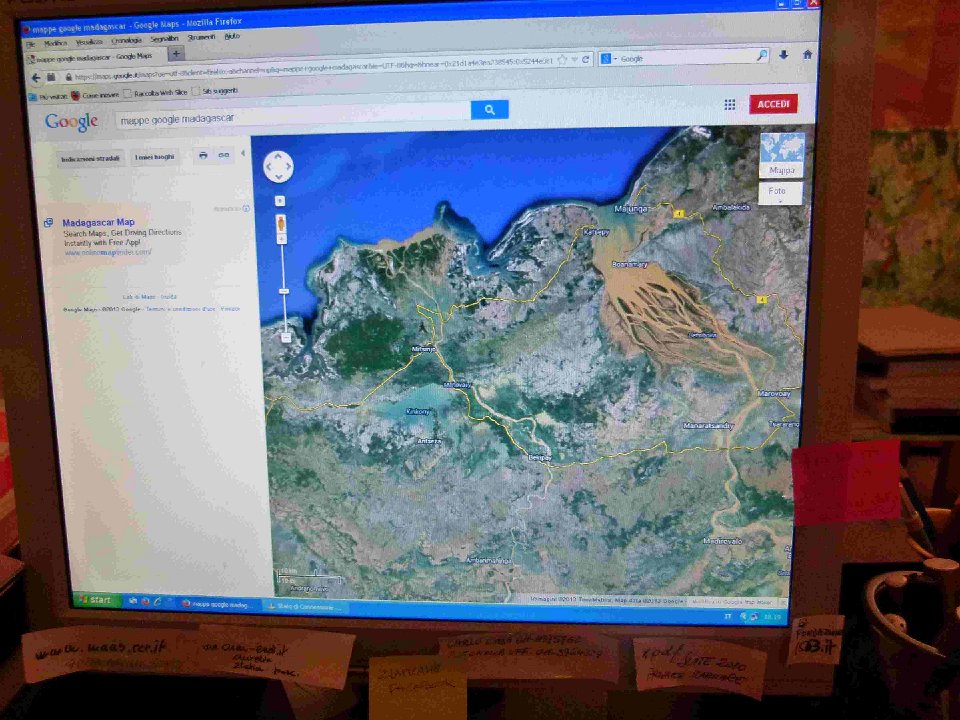Viewport: 960px width, 720px height.
Task: Open the Cronologia menu
Action: pyautogui.click(x=126, y=40)
